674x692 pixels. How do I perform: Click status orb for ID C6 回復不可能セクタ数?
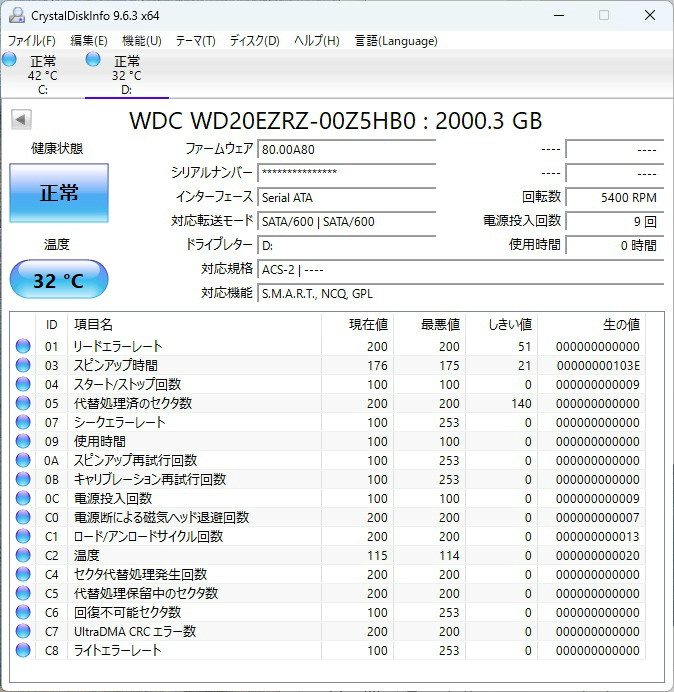(23, 613)
